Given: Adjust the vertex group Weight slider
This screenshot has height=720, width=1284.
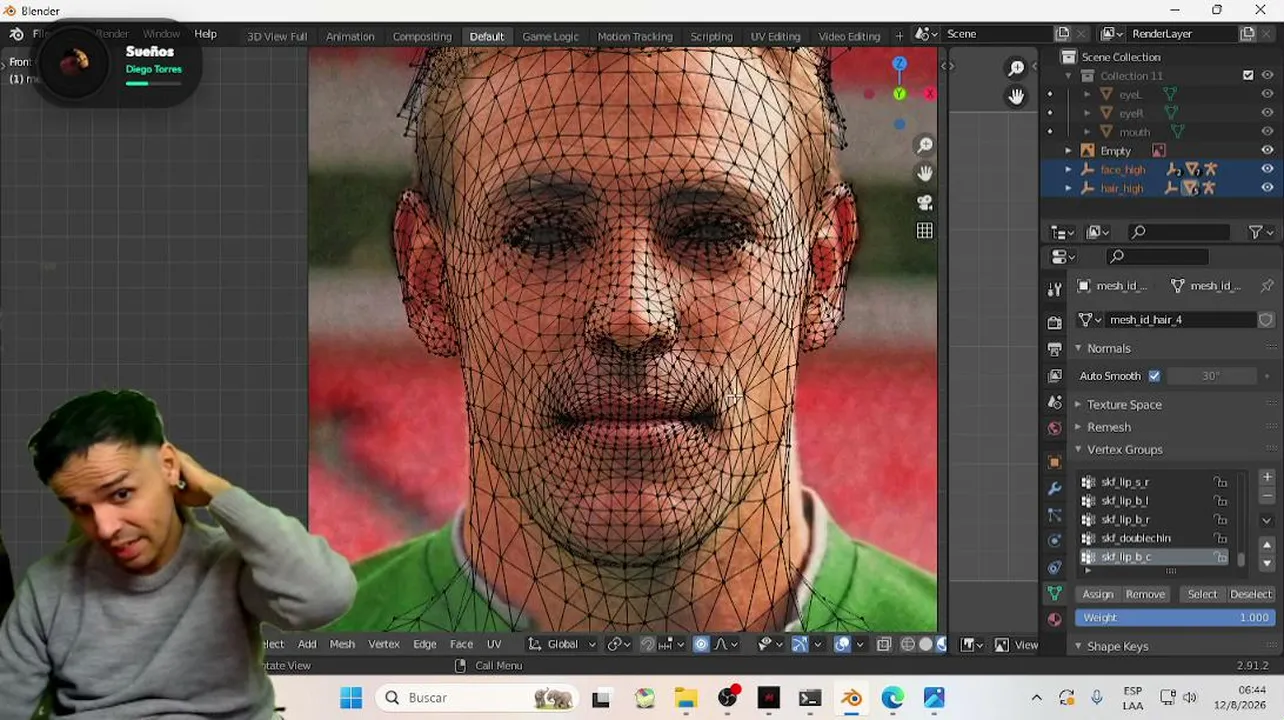Looking at the screenshot, I should coord(1175,618).
